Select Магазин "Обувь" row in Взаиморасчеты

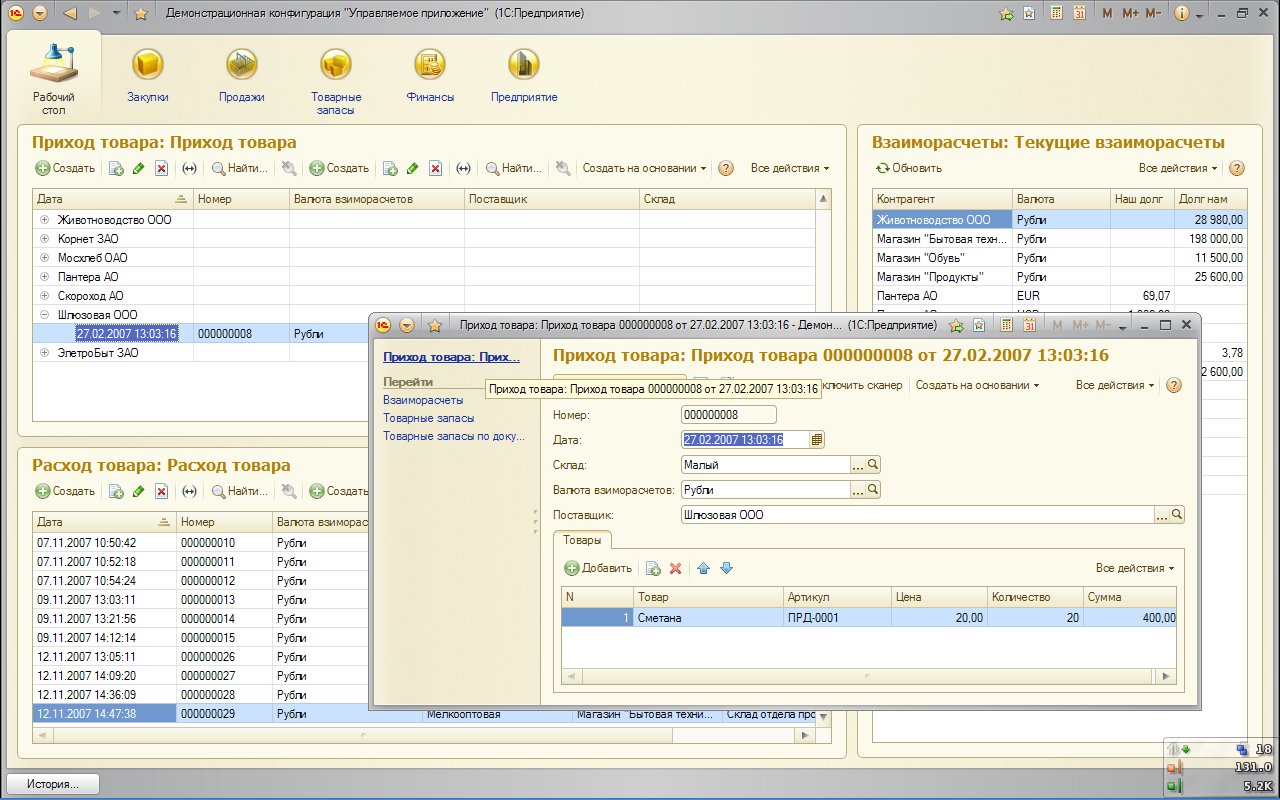coord(1060,257)
